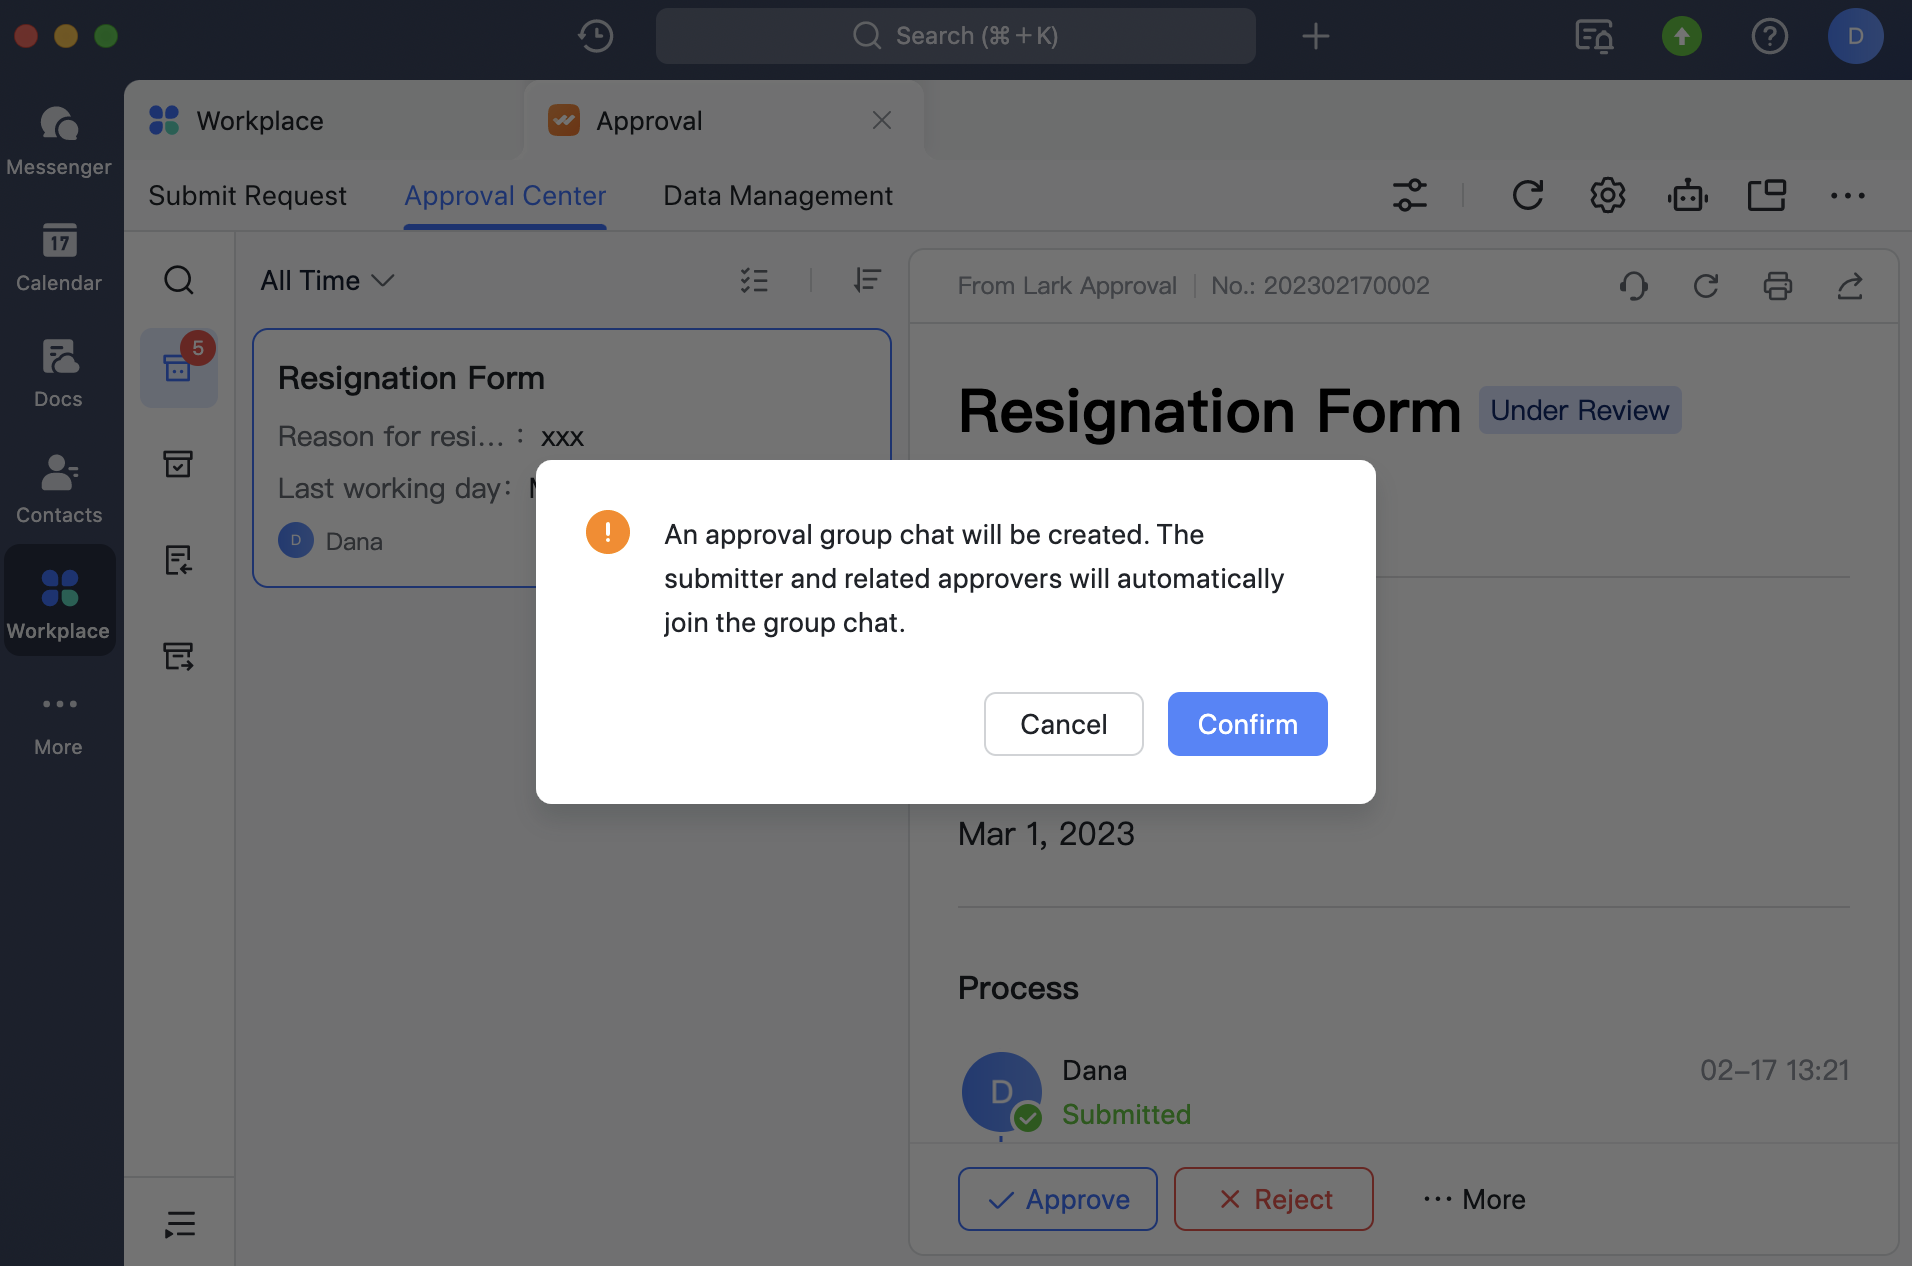Print the Resignation Form approval
This screenshot has width=1912, height=1266.
1778,286
